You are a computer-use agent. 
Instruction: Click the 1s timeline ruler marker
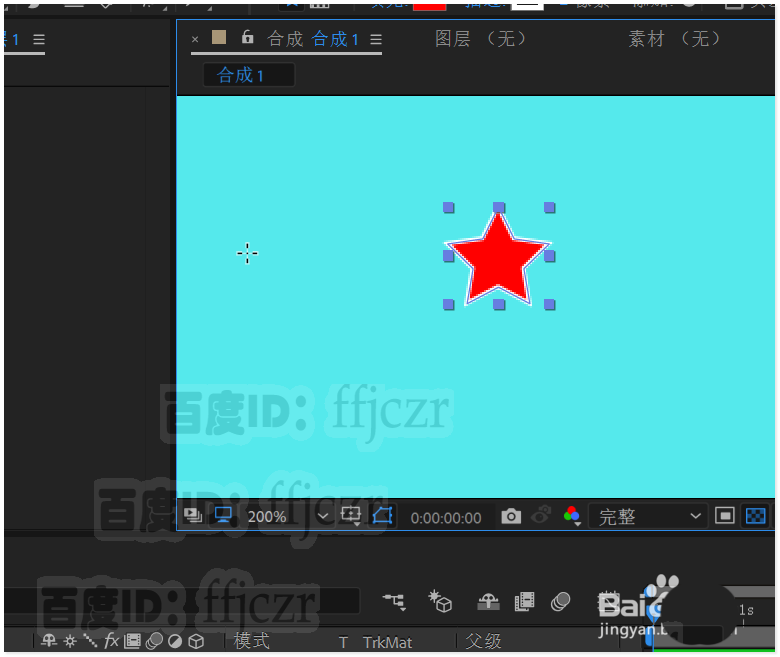(x=746, y=610)
